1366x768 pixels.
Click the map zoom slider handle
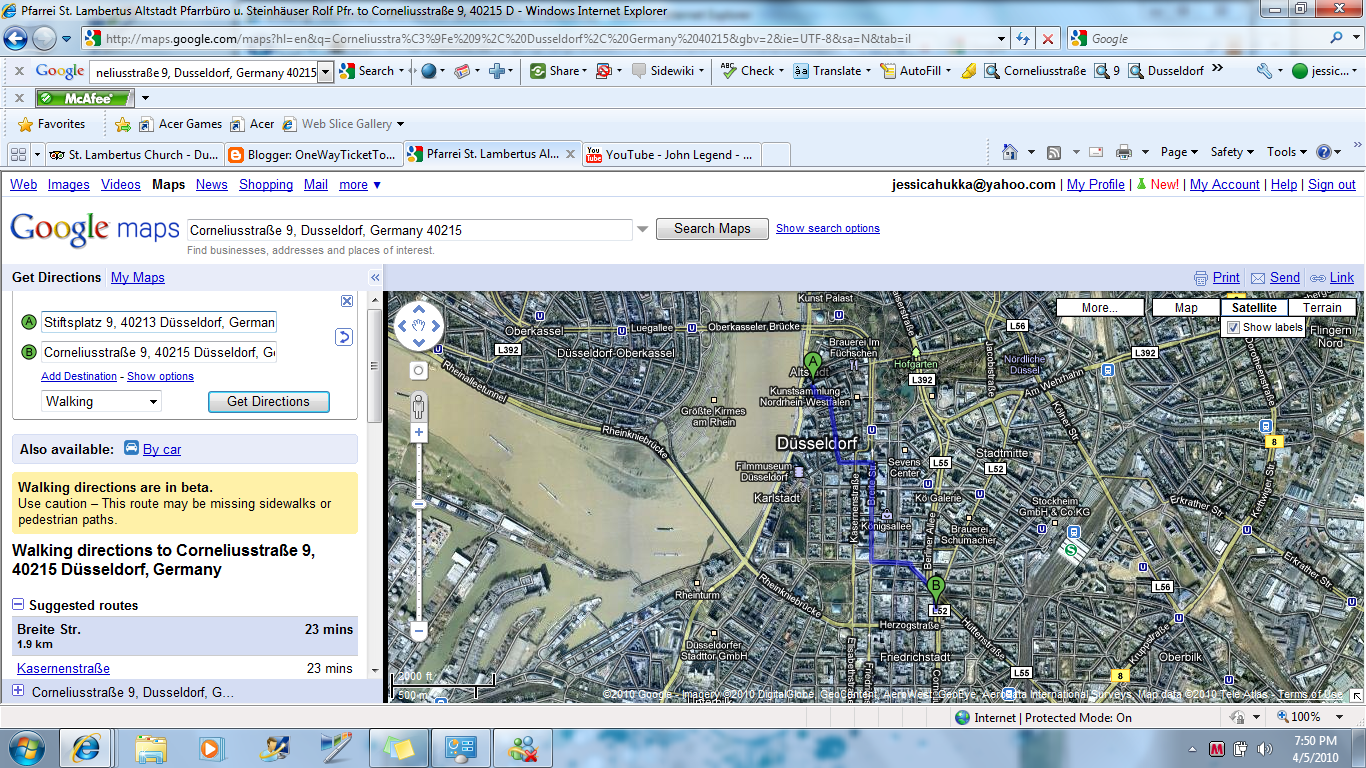[x=418, y=504]
